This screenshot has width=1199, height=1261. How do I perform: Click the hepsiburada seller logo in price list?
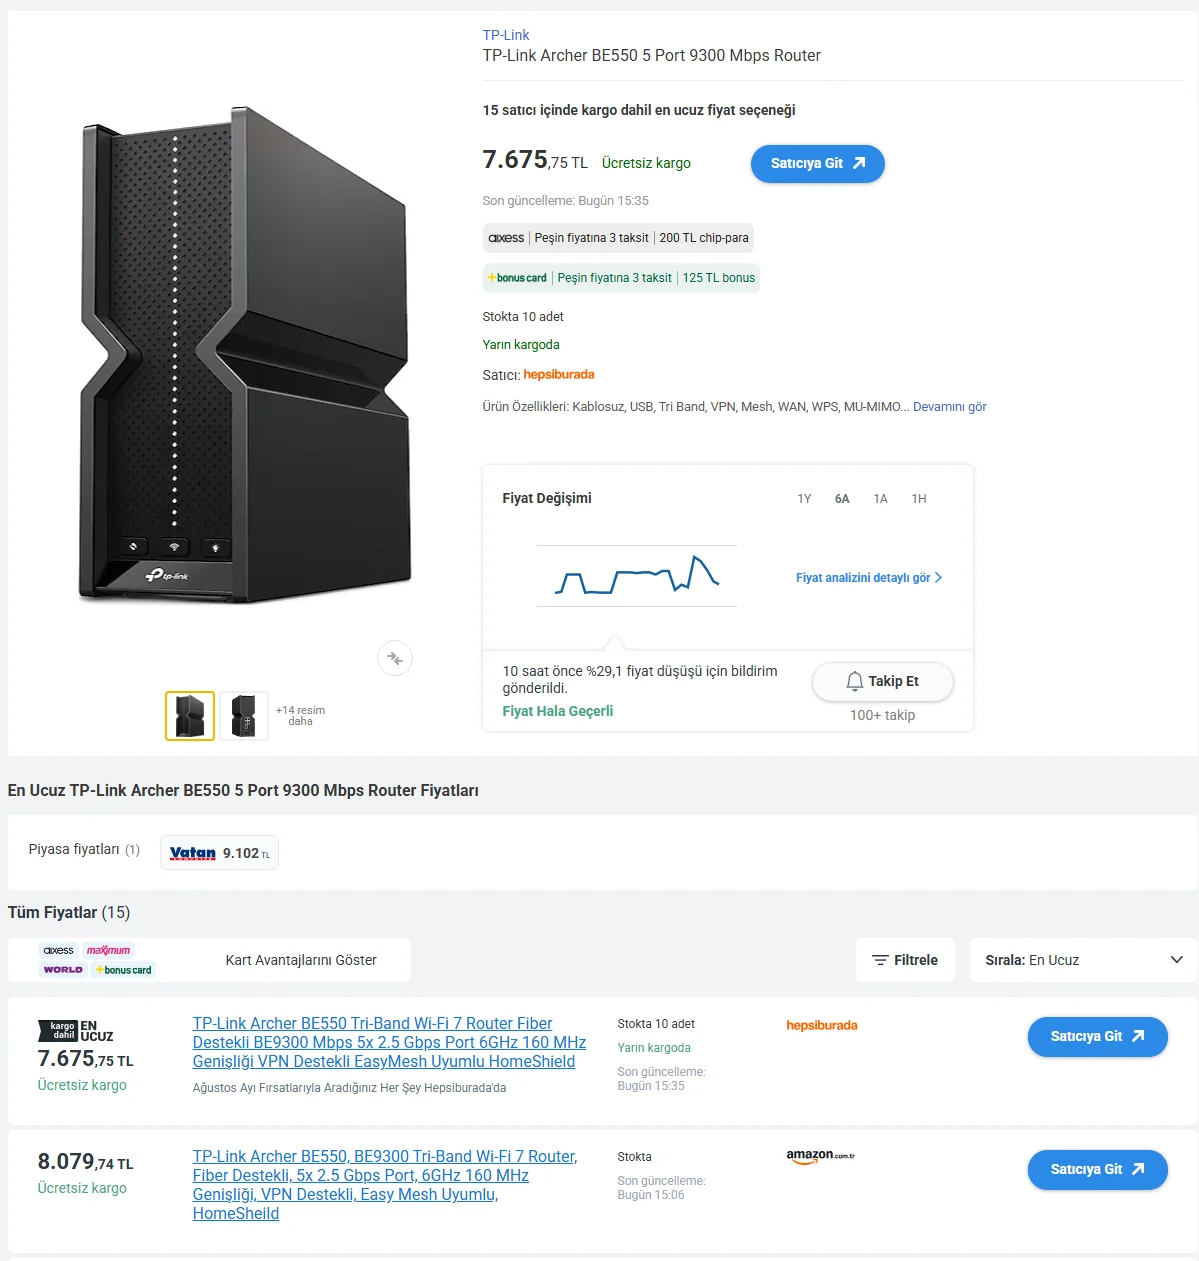click(x=822, y=1025)
